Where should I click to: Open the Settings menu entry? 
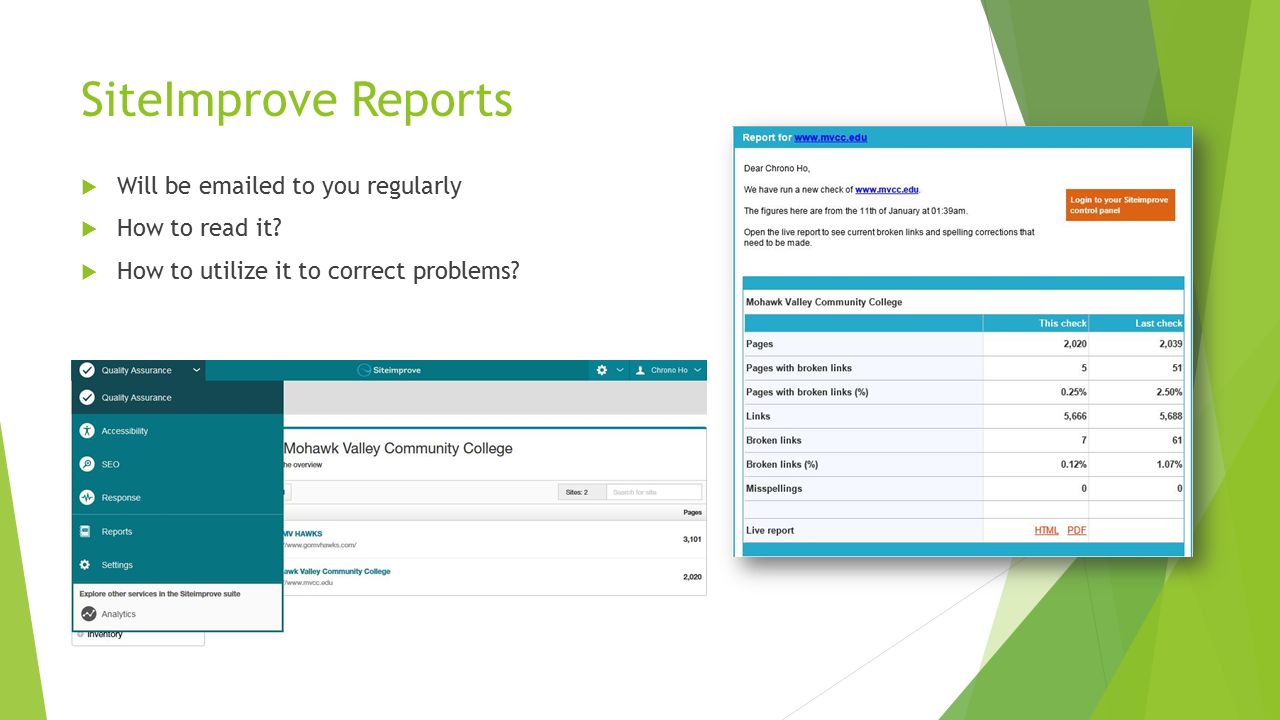point(178,565)
